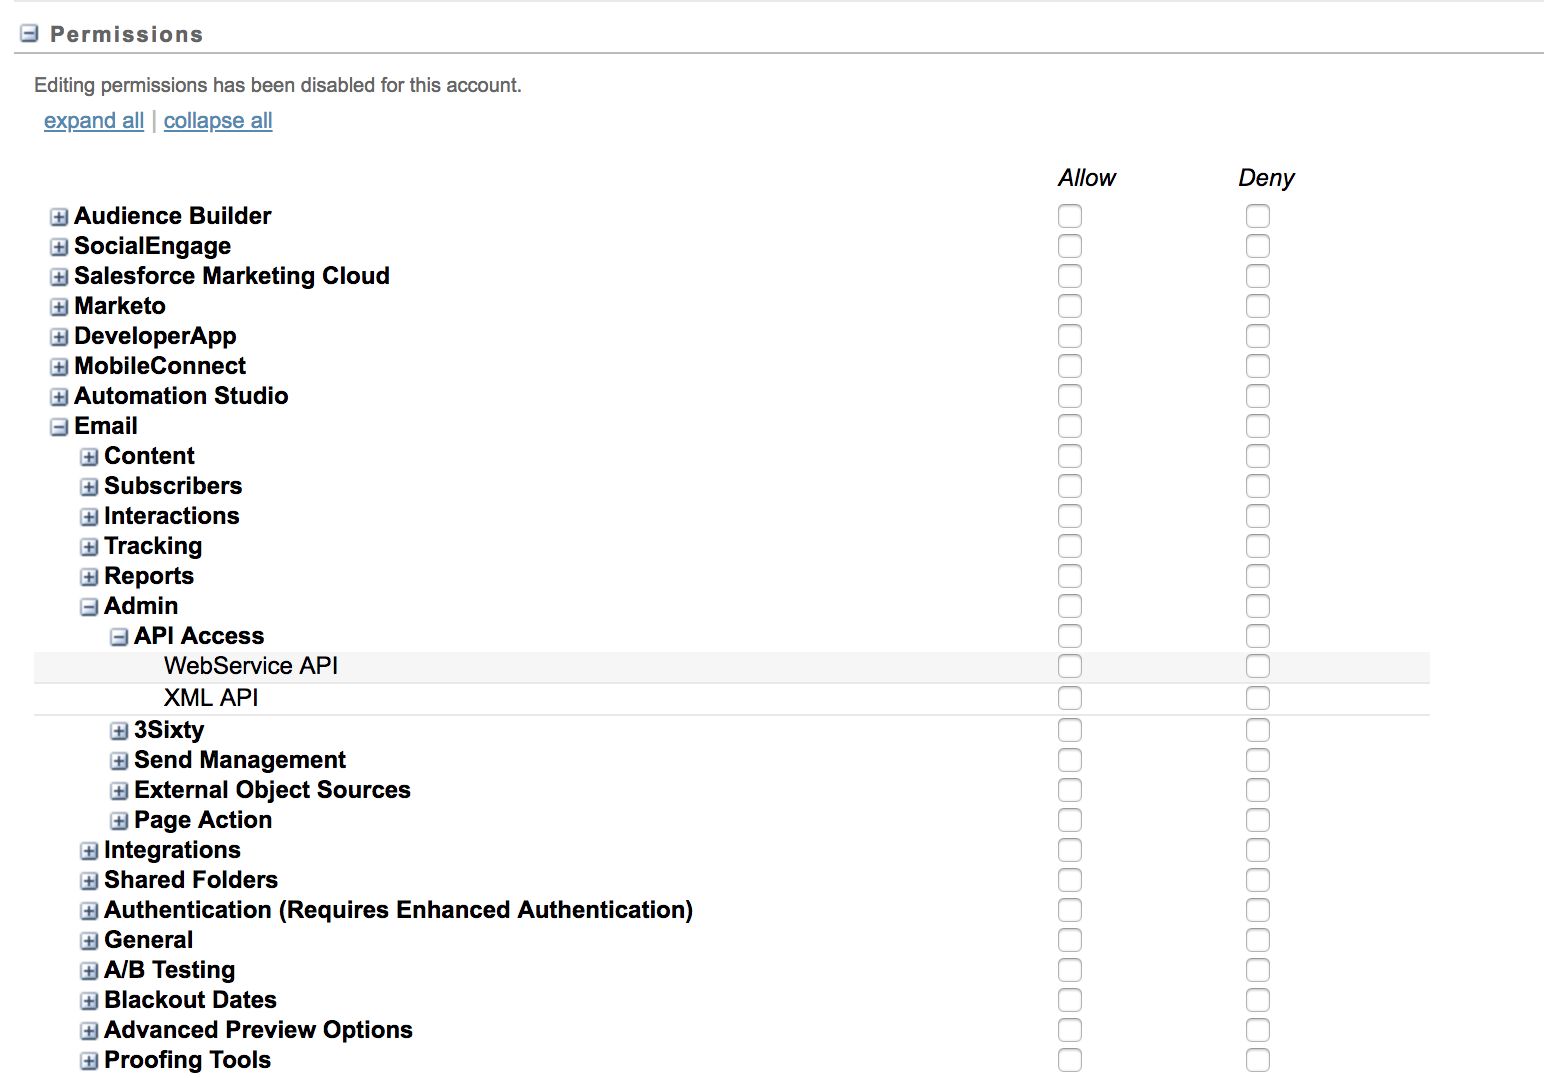Expand the Integrations node

(x=89, y=851)
